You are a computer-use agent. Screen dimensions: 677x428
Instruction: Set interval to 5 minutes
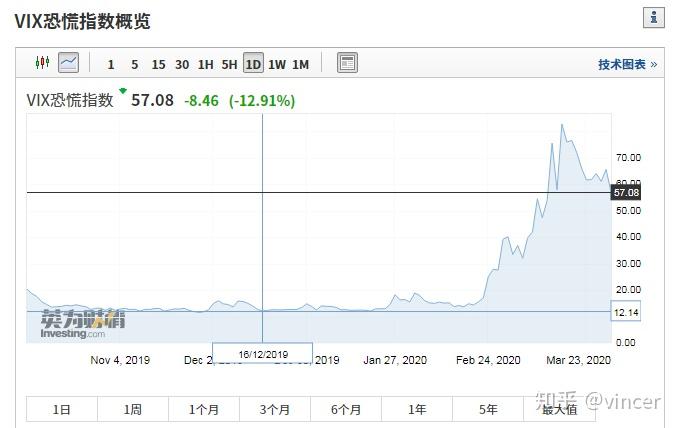point(135,65)
